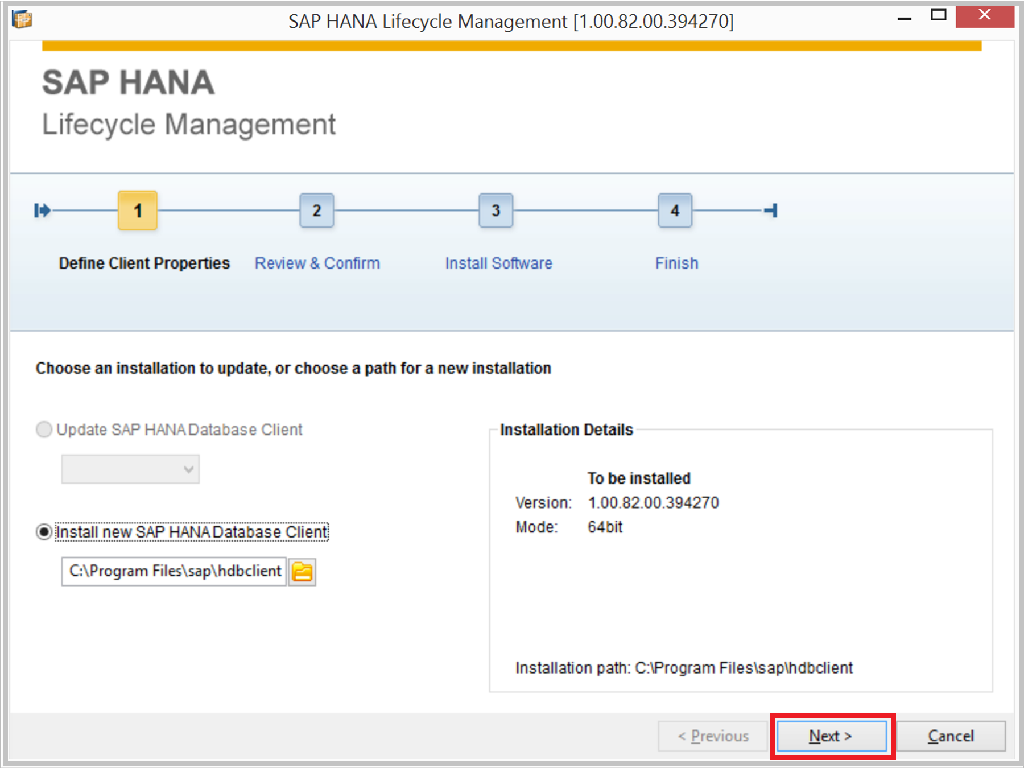Click the Installation Details group title
This screenshot has height=768, width=1024.
click(x=566, y=430)
